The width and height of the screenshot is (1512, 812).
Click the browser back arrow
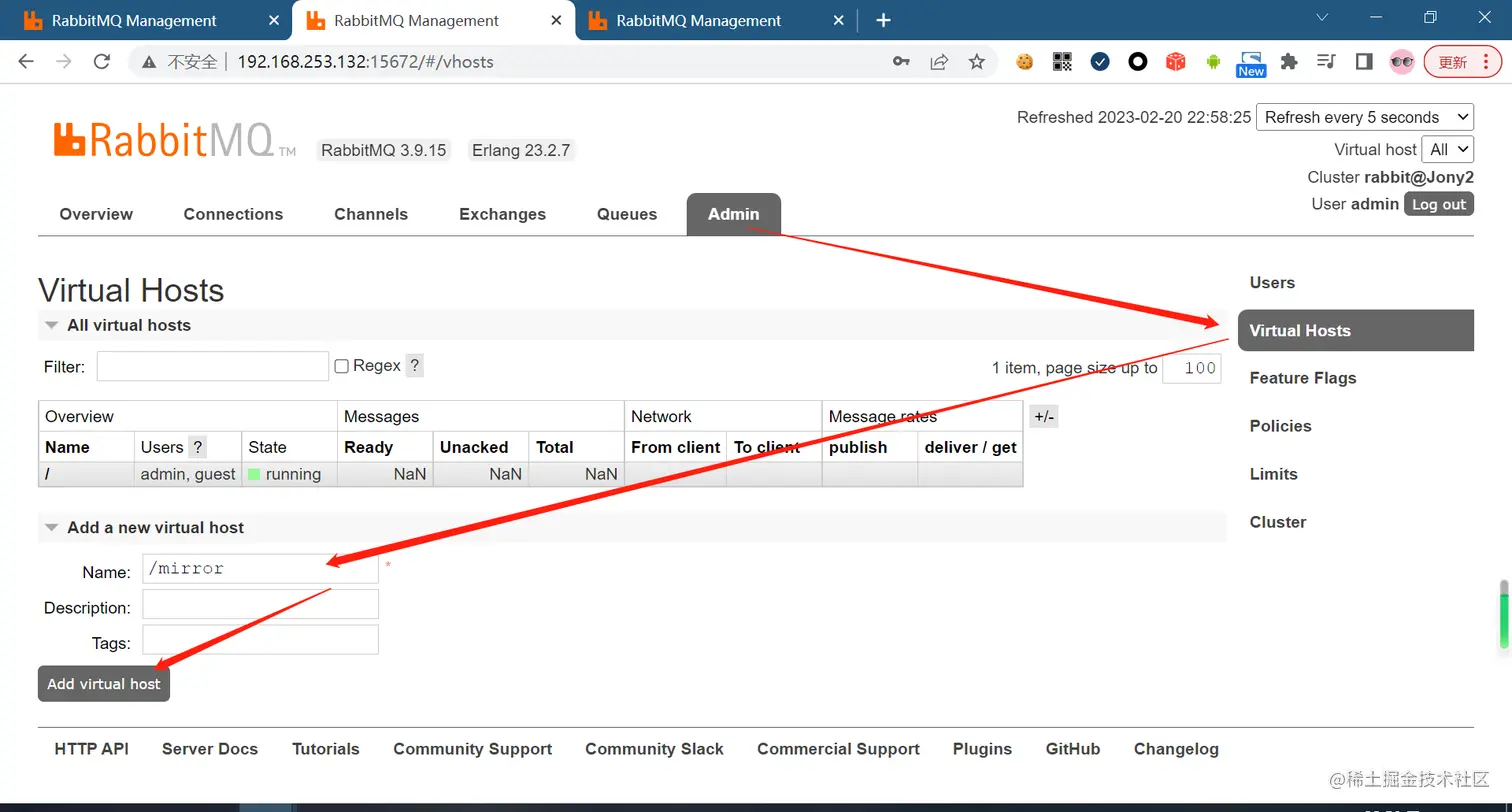point(26,61)
